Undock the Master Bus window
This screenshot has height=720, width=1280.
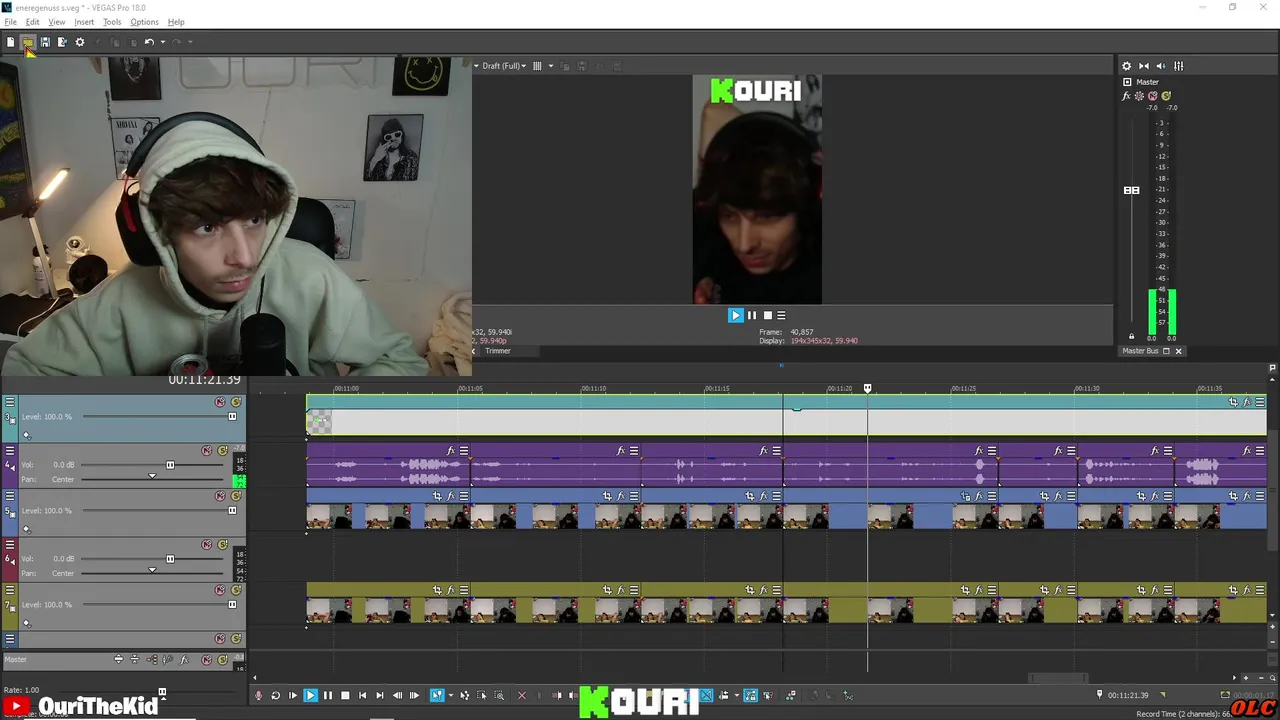coord(1166,351)
